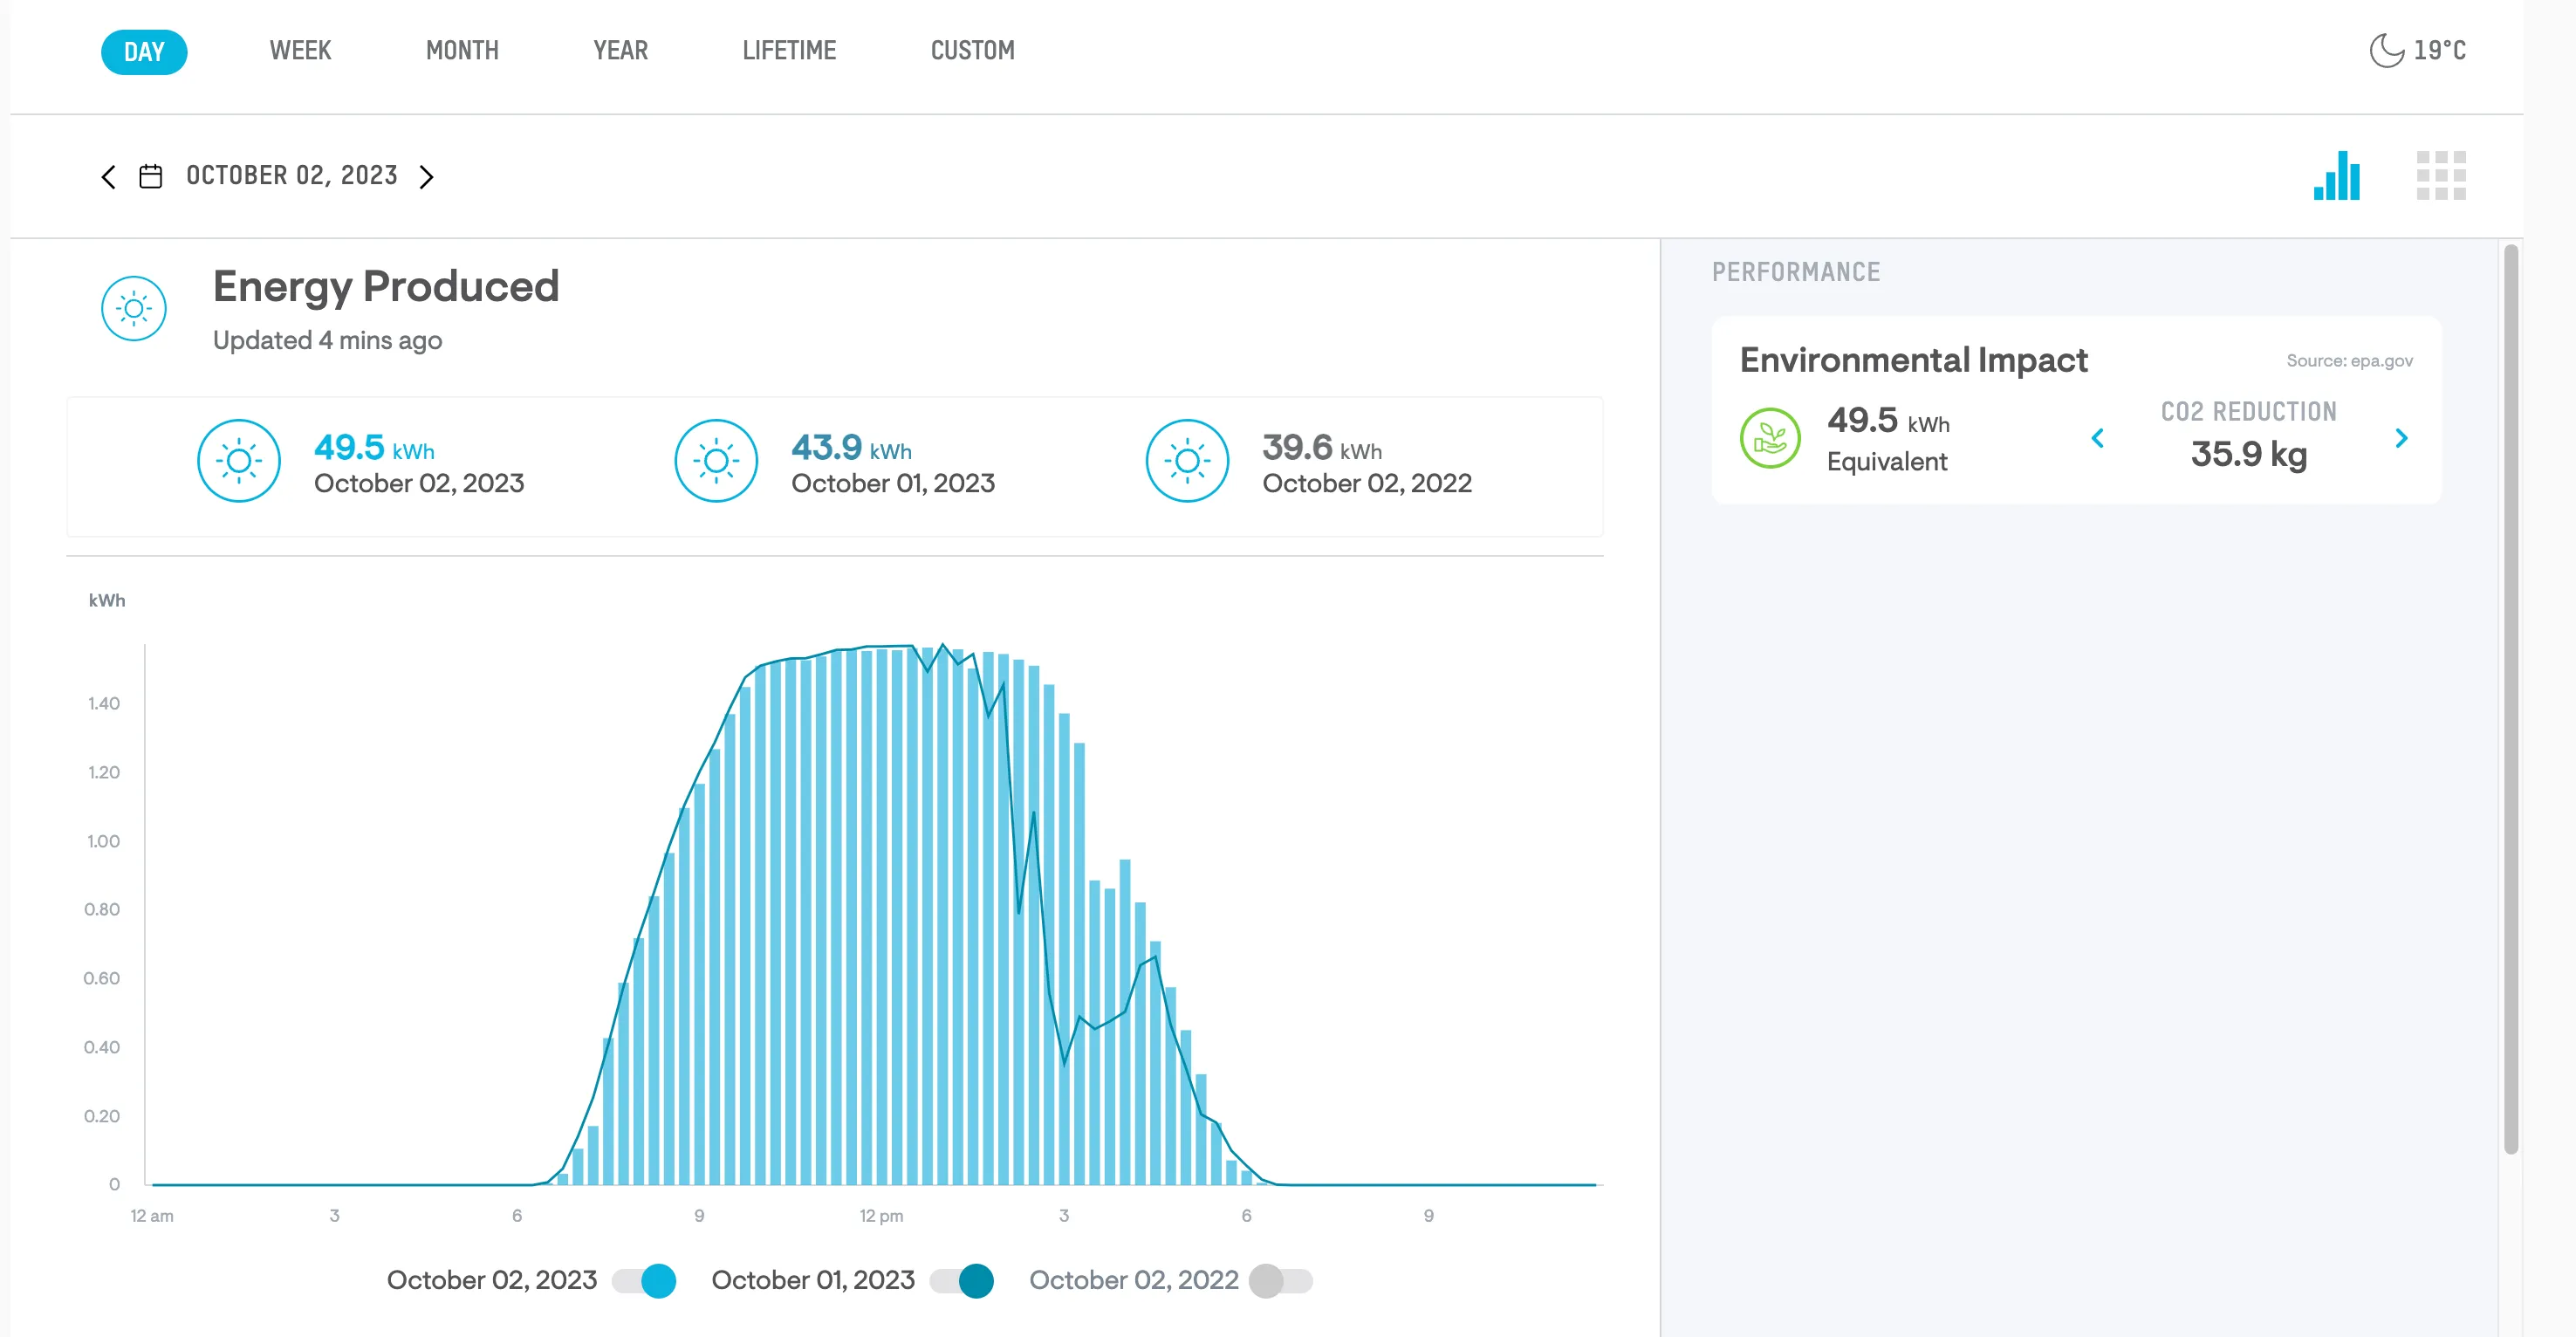Click the OCTOBER 02, 2023 date label
The width and height of the screenshot is (2576, 1337).
point(292,176)
